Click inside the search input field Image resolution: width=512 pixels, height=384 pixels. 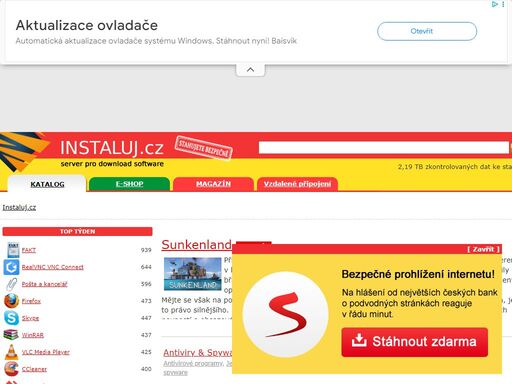click(384, 147)
